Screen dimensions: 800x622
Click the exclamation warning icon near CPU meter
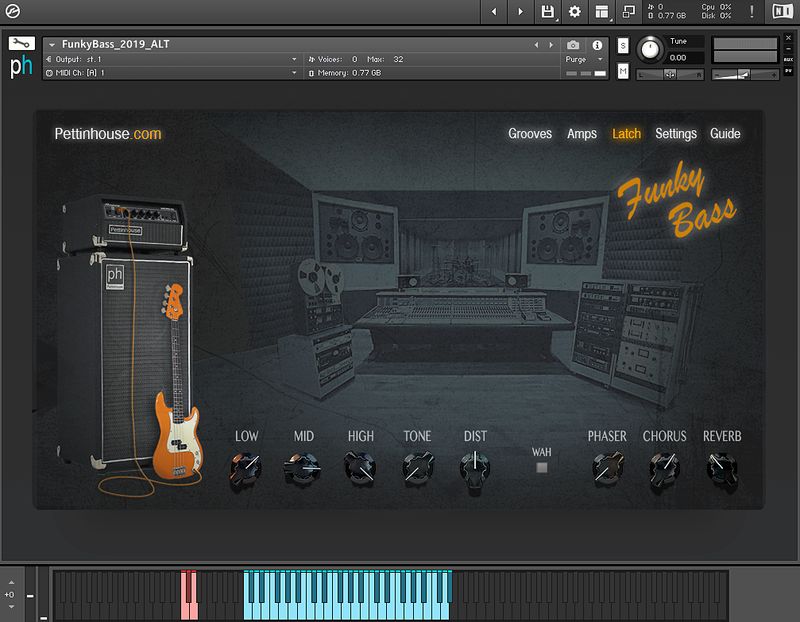[x=752, y=10]
